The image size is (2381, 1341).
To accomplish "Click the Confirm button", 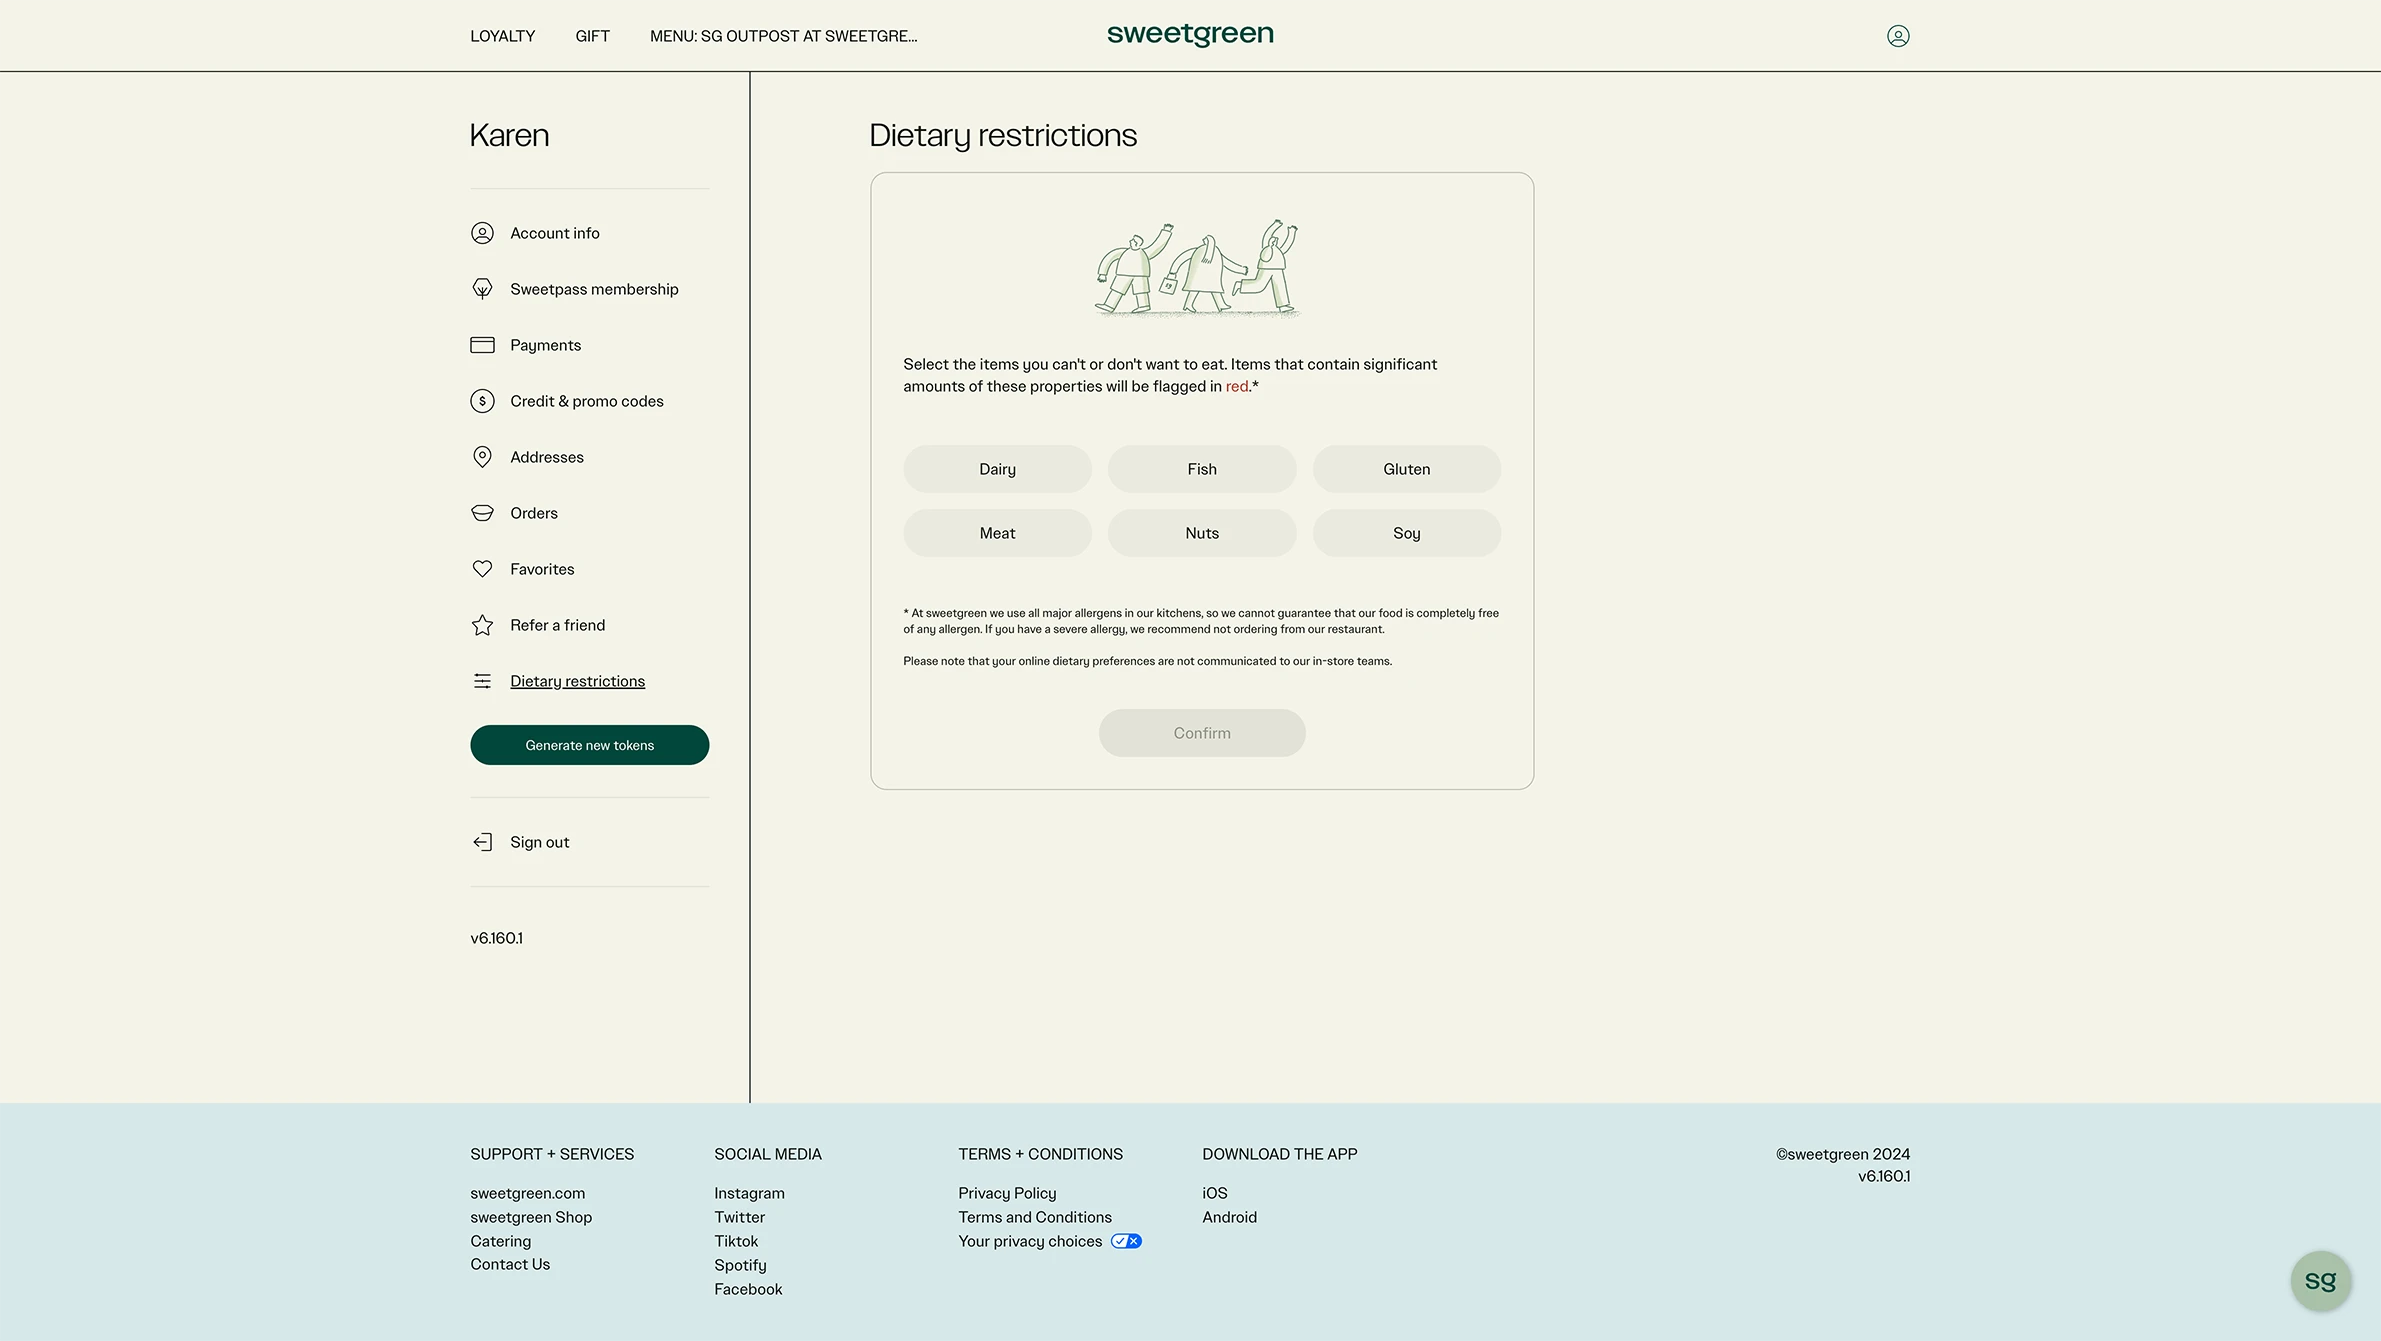I will tap(1202, 733).
